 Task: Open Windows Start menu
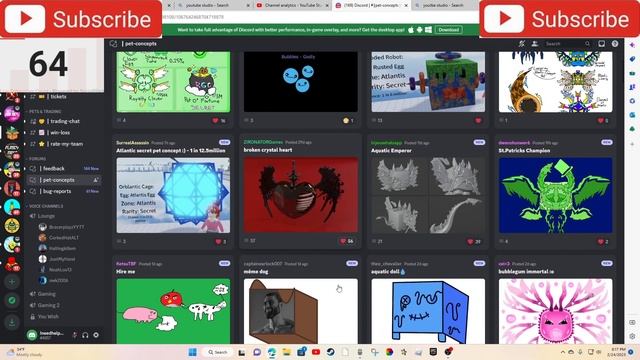(193, 352)
